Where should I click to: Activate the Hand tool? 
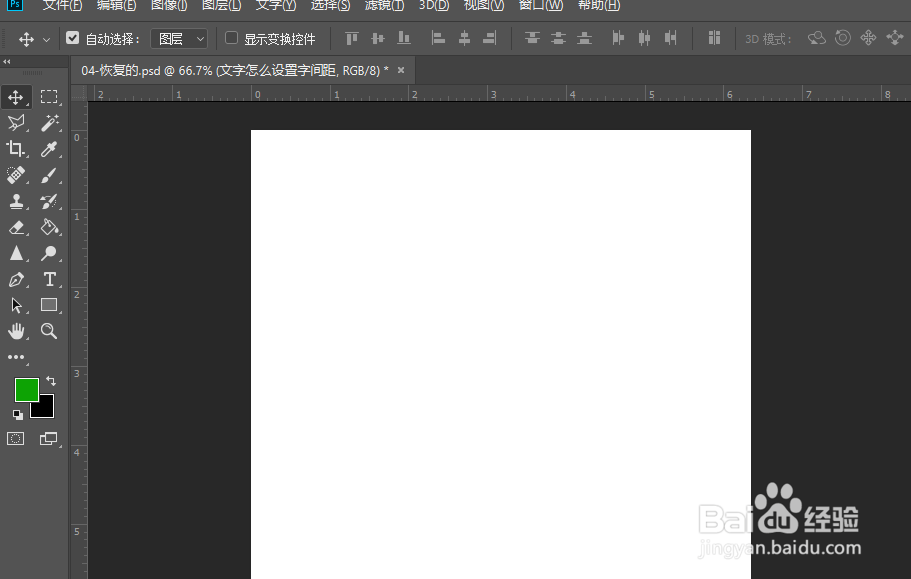click(16, 331)
